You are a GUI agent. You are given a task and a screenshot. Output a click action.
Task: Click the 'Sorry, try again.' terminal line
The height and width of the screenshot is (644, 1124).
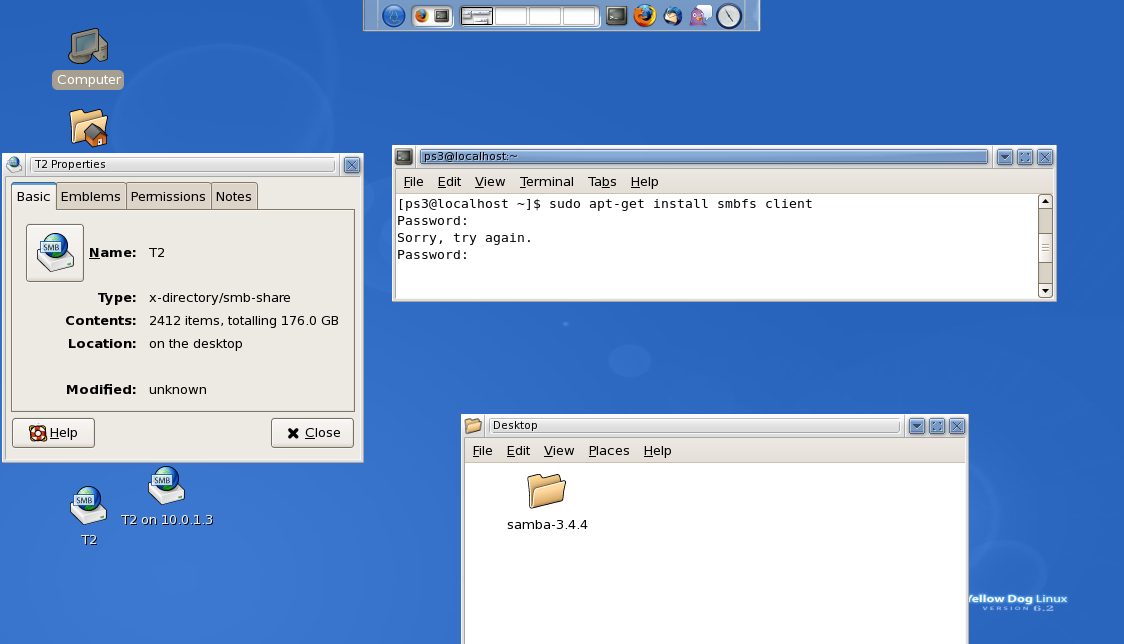click(465, 238)
